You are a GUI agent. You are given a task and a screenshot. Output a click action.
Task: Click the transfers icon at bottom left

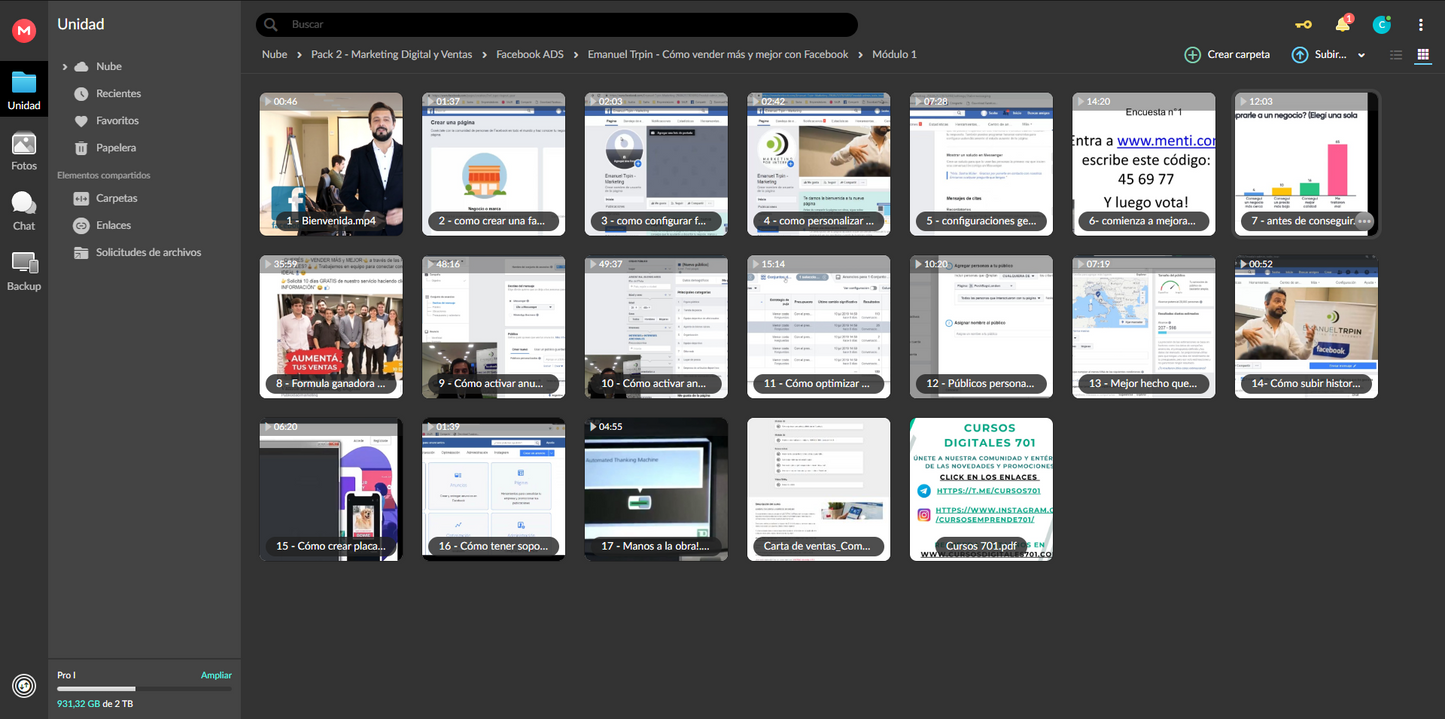24,686
